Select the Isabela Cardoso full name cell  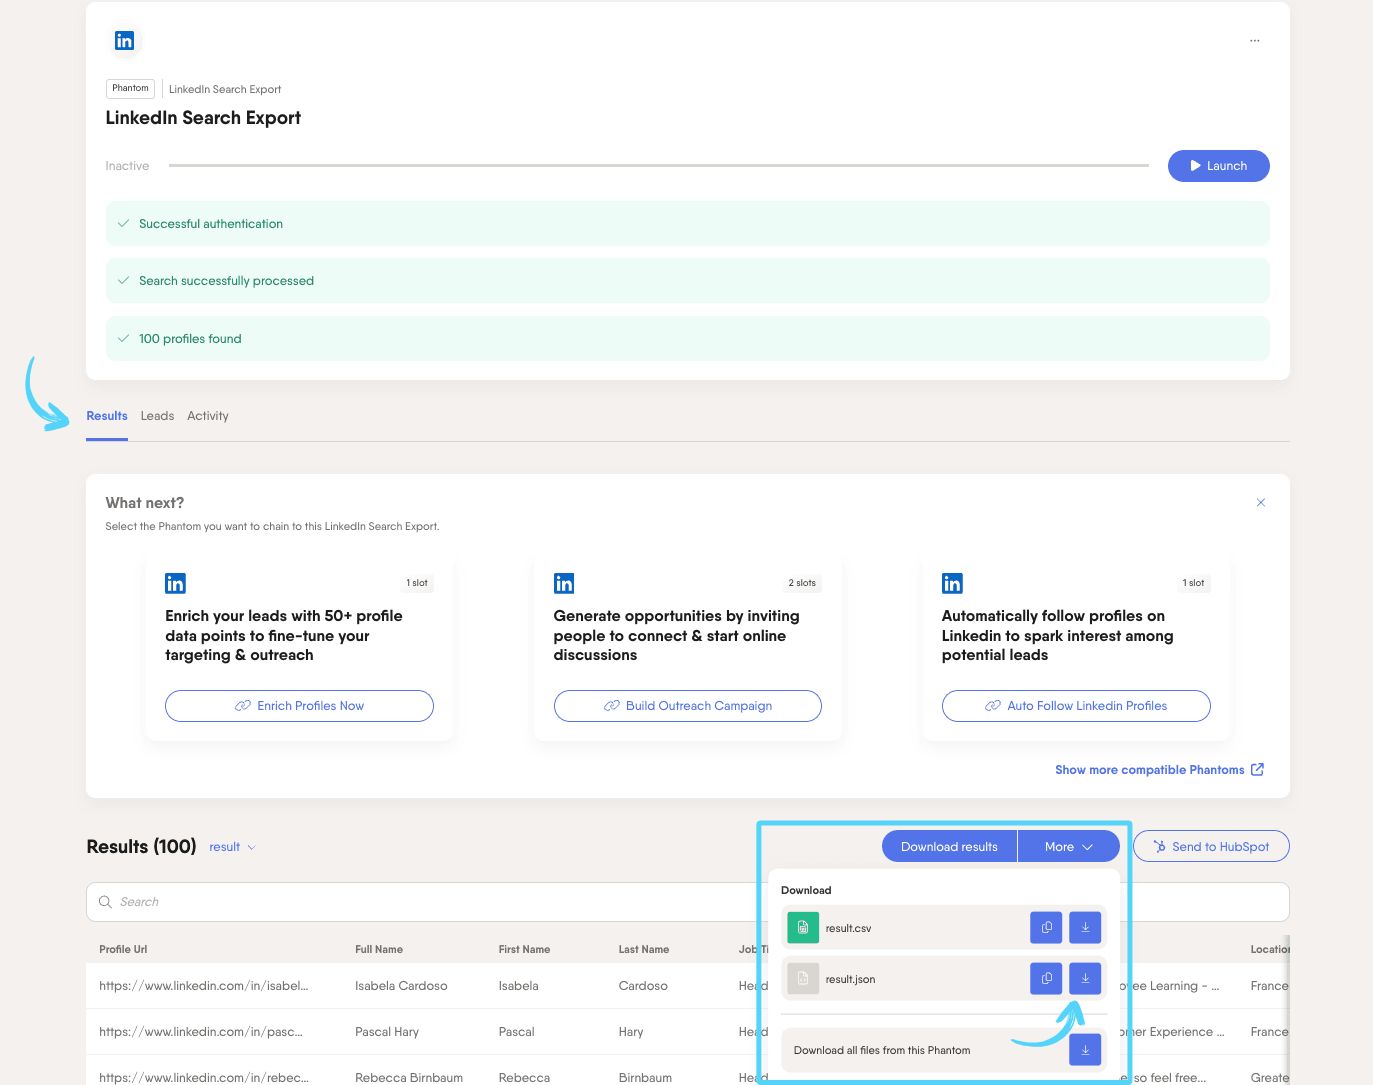coord(401,986)
